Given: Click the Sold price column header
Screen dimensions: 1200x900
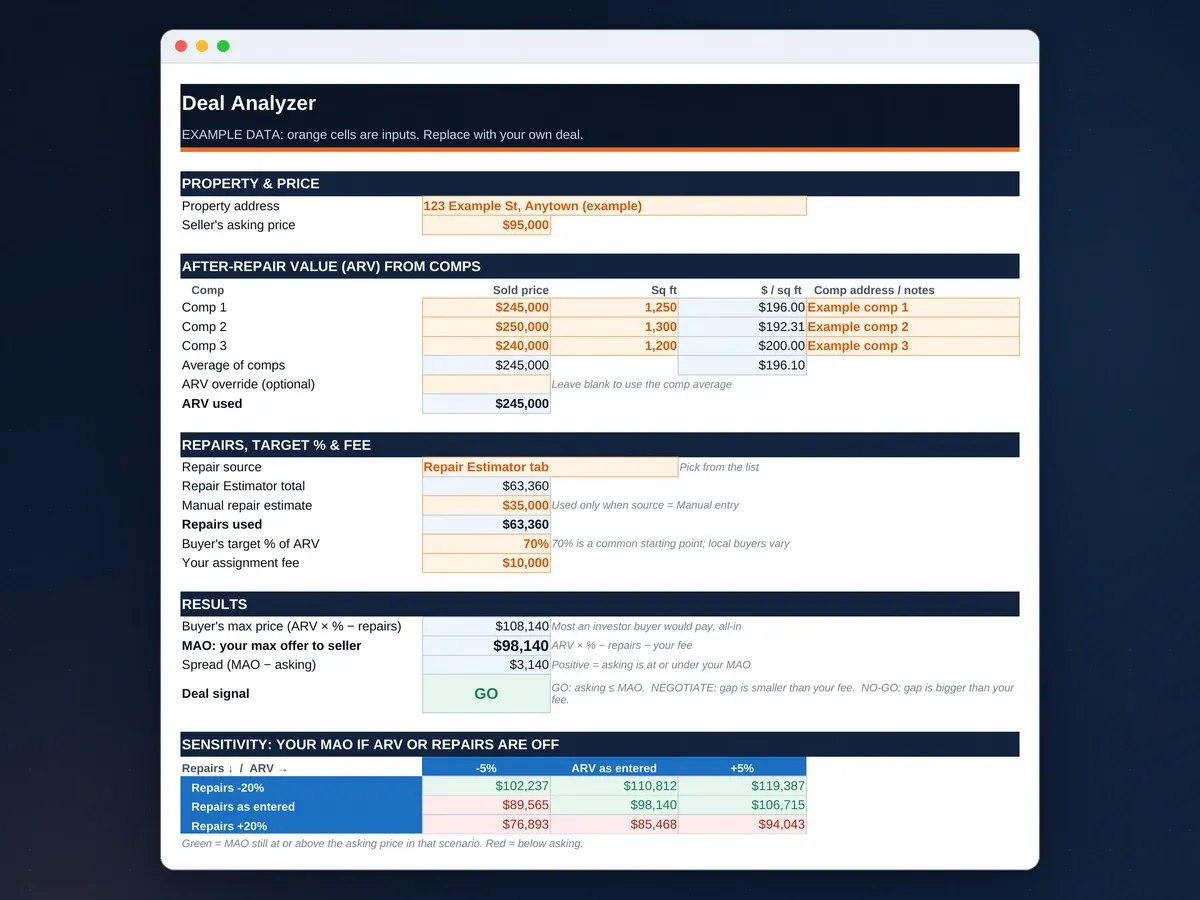Looking at the screenshot, I should point(521,290).
